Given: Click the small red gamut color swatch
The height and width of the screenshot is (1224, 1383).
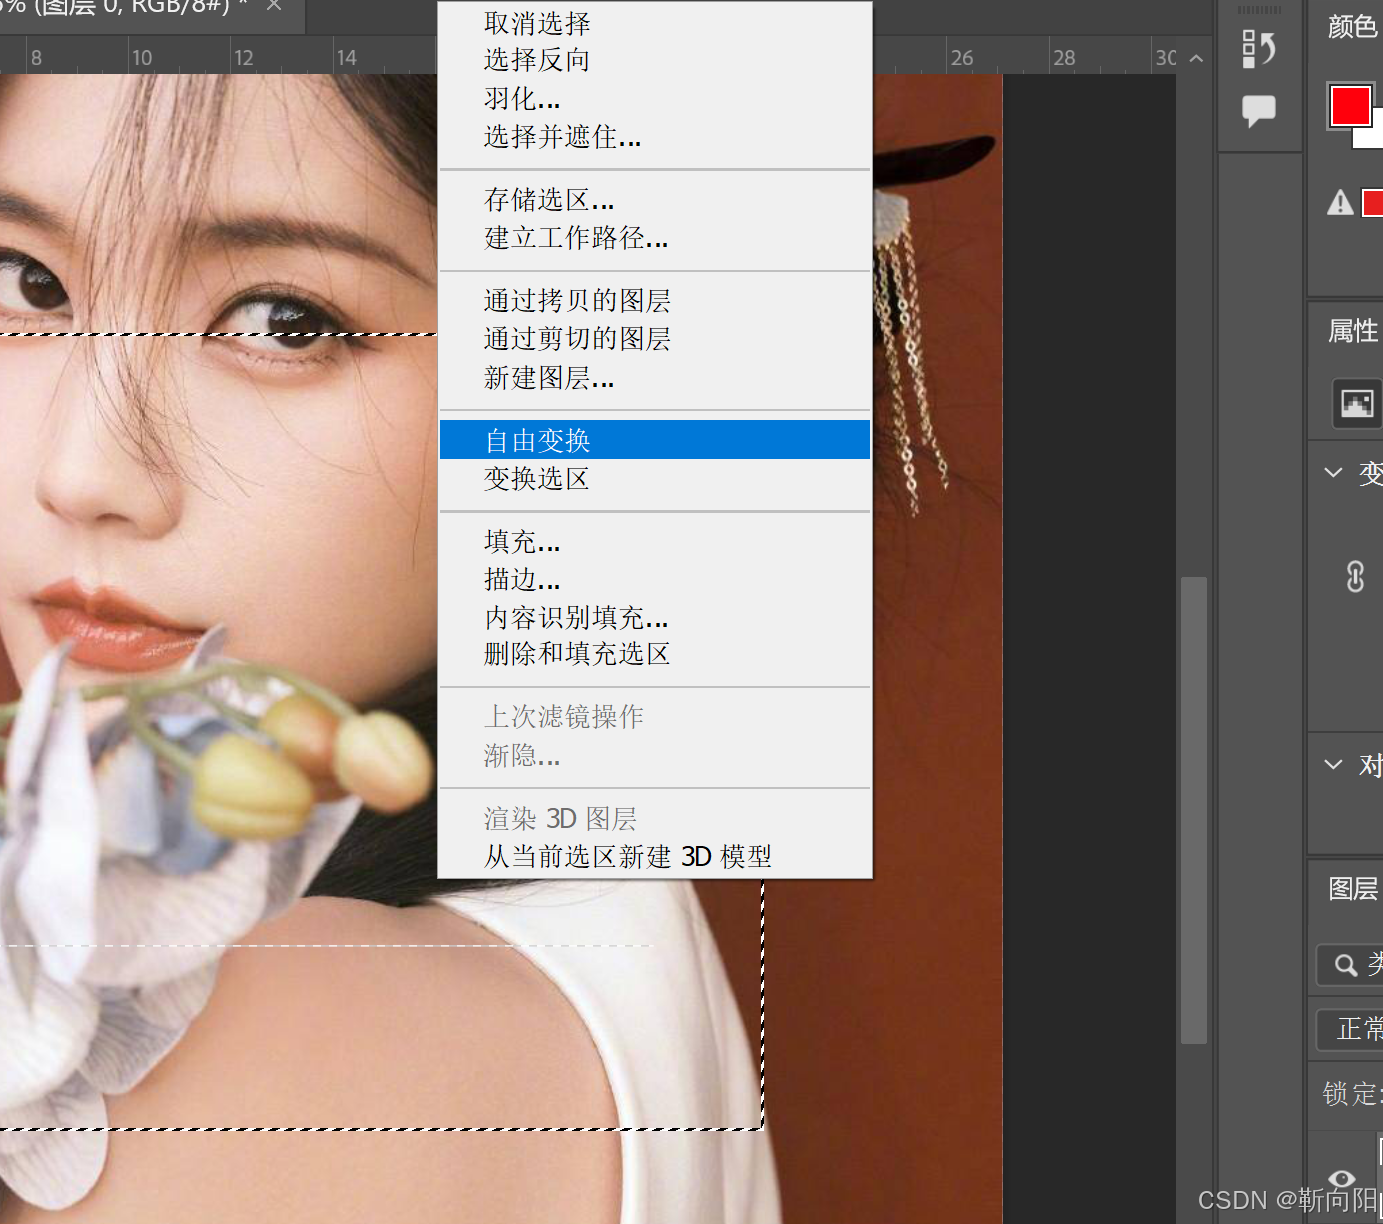Looking at the screenshot, I should tap(1372, 204).
